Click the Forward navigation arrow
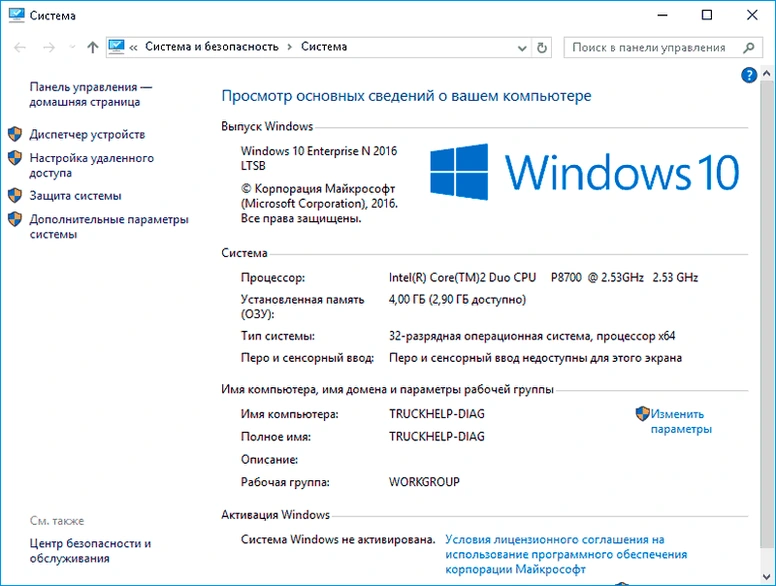Screen dimensions: 776x586 click(48, 48)
